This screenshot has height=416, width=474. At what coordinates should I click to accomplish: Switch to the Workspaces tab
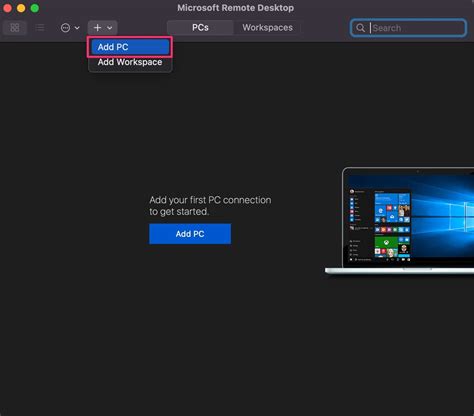click(267, 28)
